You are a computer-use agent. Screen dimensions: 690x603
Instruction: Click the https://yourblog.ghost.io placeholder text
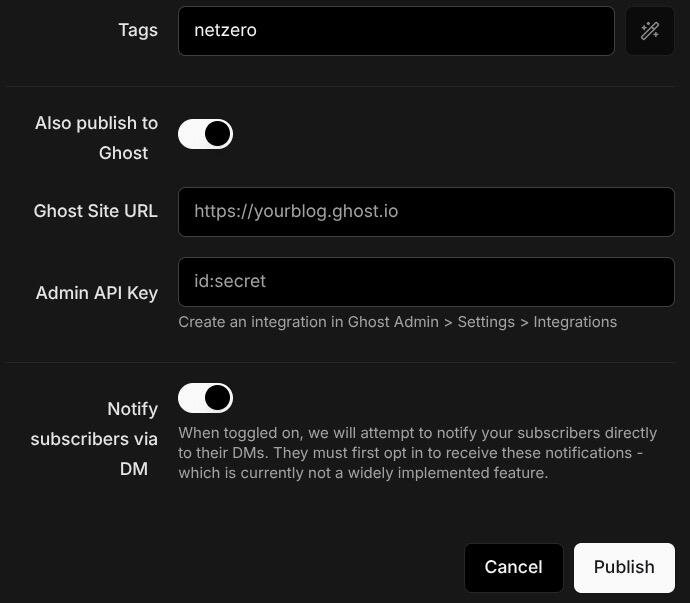pyautogui.click(x=296, y=211)
